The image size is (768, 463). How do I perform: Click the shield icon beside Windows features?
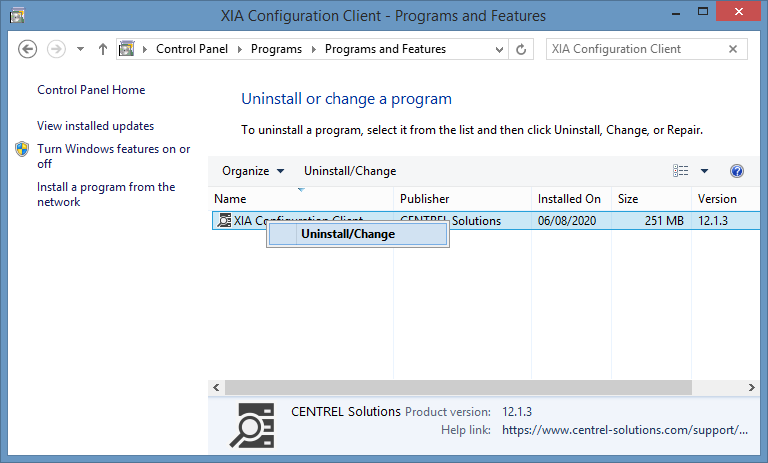[x=22, y=149]
